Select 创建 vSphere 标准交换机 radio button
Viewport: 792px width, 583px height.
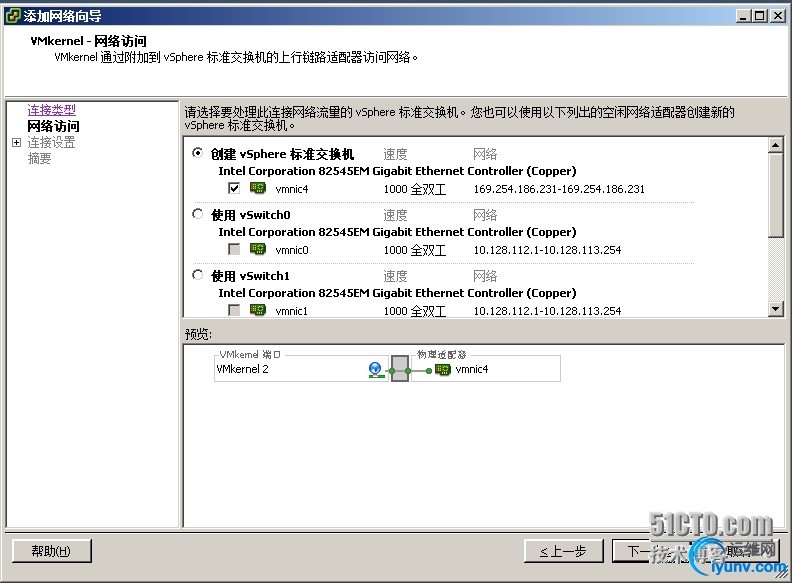coord(198,153)
